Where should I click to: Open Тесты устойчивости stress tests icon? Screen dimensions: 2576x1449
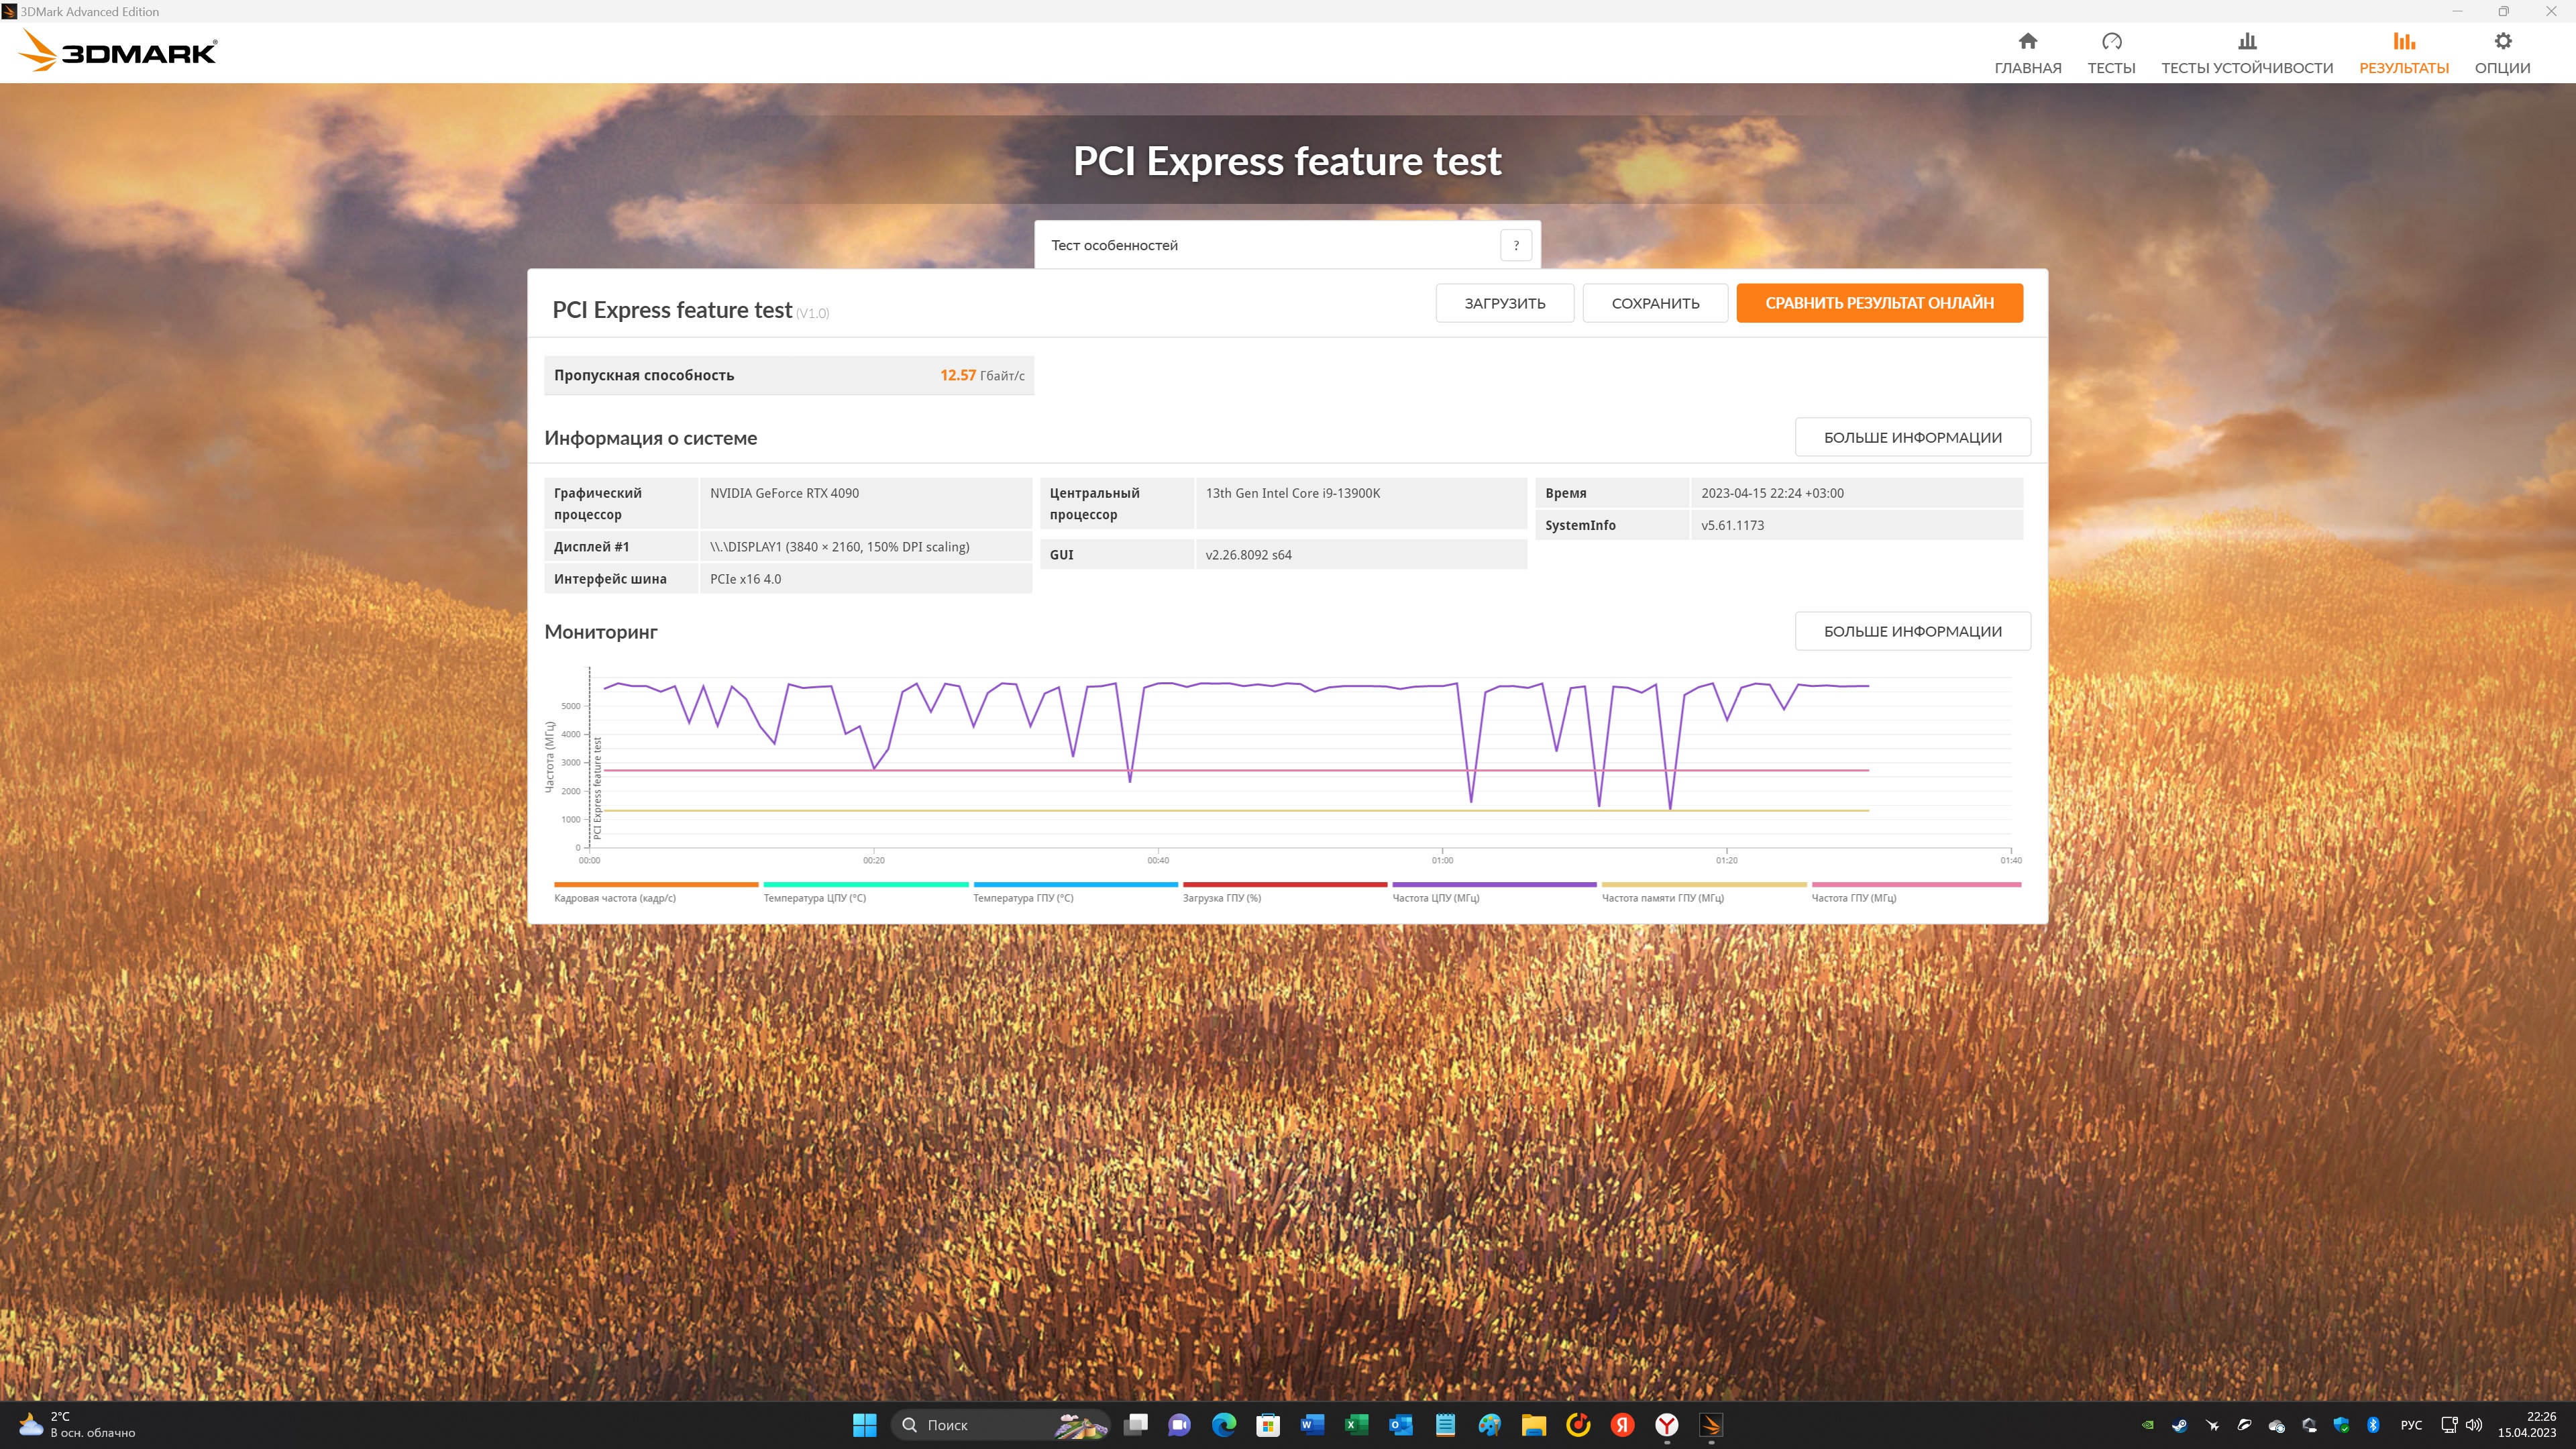click(x=2246, y=42)
